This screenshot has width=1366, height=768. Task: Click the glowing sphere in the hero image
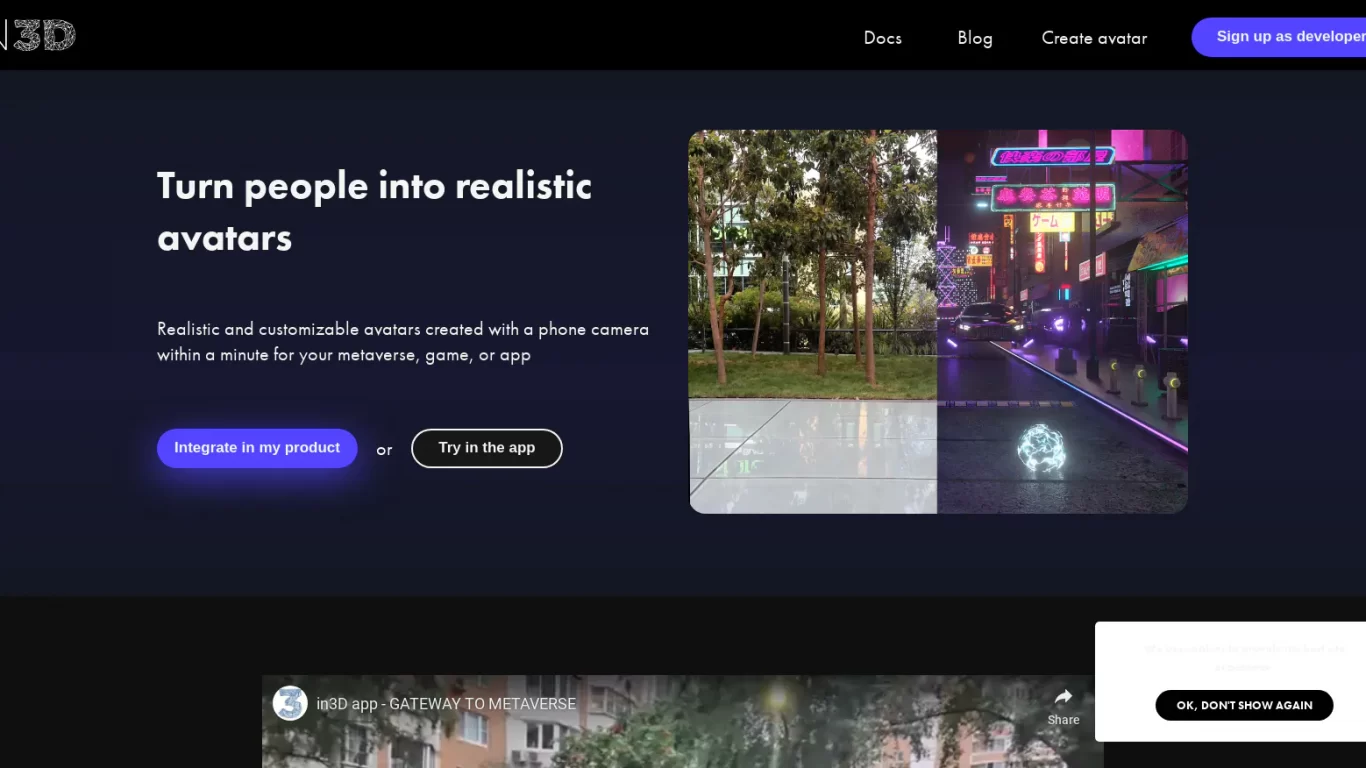pos(1041,449)
